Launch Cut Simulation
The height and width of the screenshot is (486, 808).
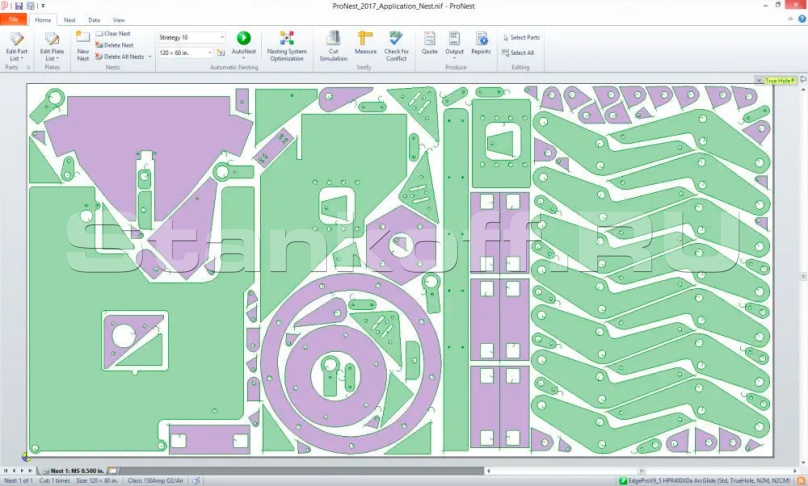click(x=333, y=46)
